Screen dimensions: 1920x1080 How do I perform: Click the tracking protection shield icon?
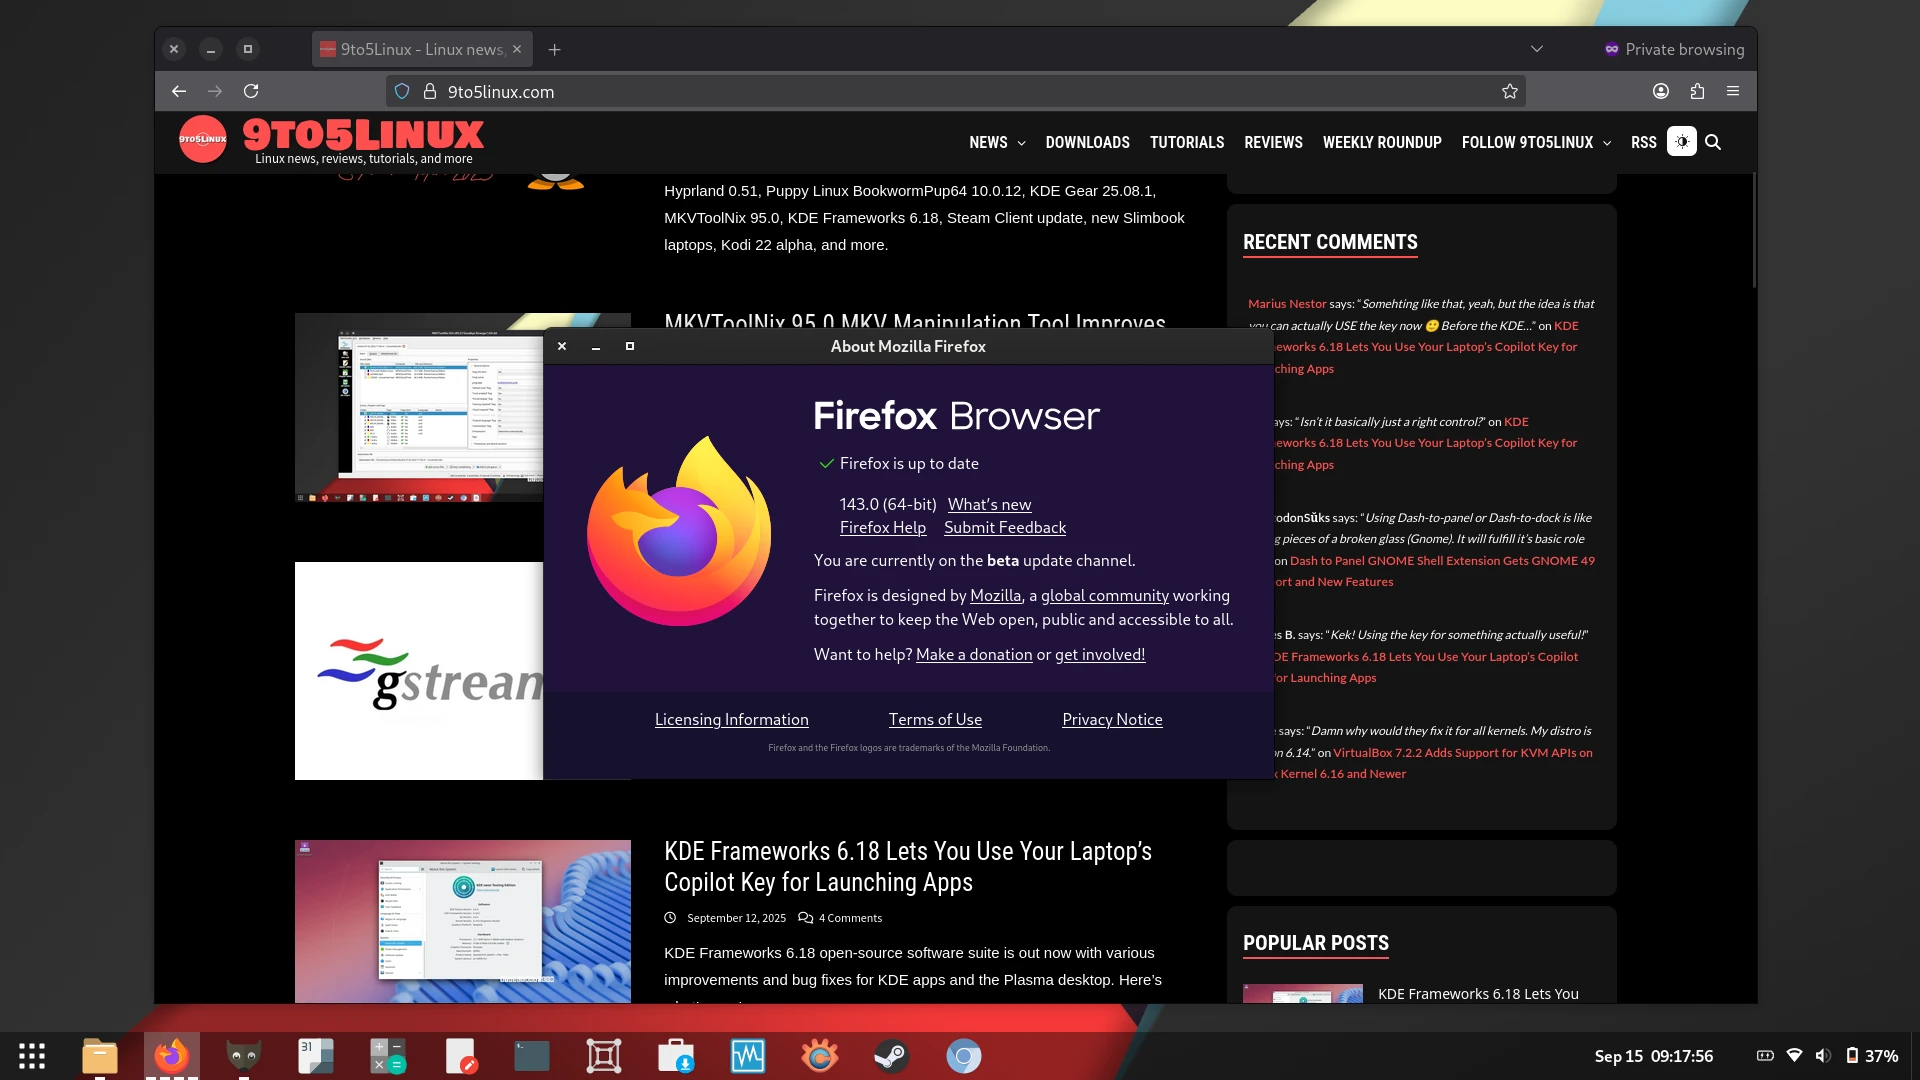point(402,91)
